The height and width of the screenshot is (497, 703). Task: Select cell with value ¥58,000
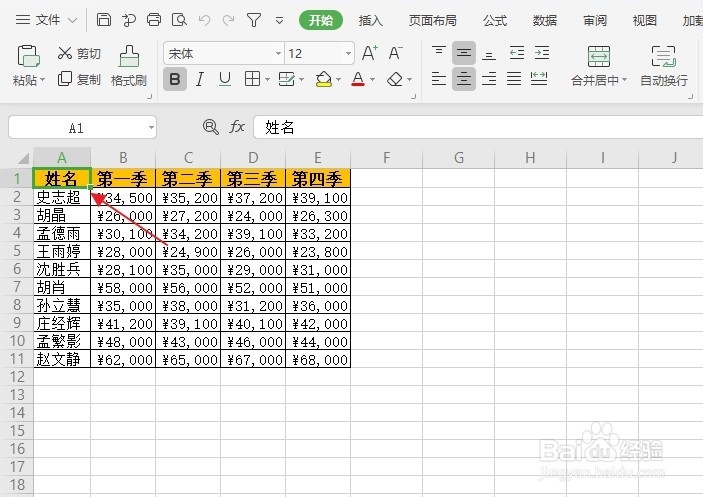point(123,287)
